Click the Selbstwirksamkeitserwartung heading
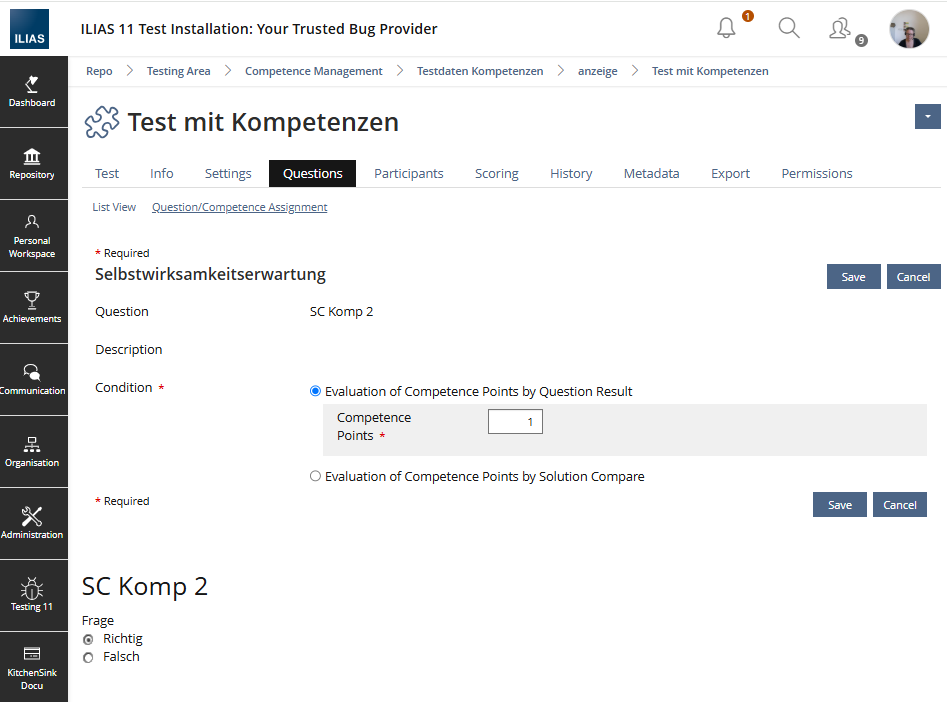Viewport: 947px width, 702px height. coord(210,274)
